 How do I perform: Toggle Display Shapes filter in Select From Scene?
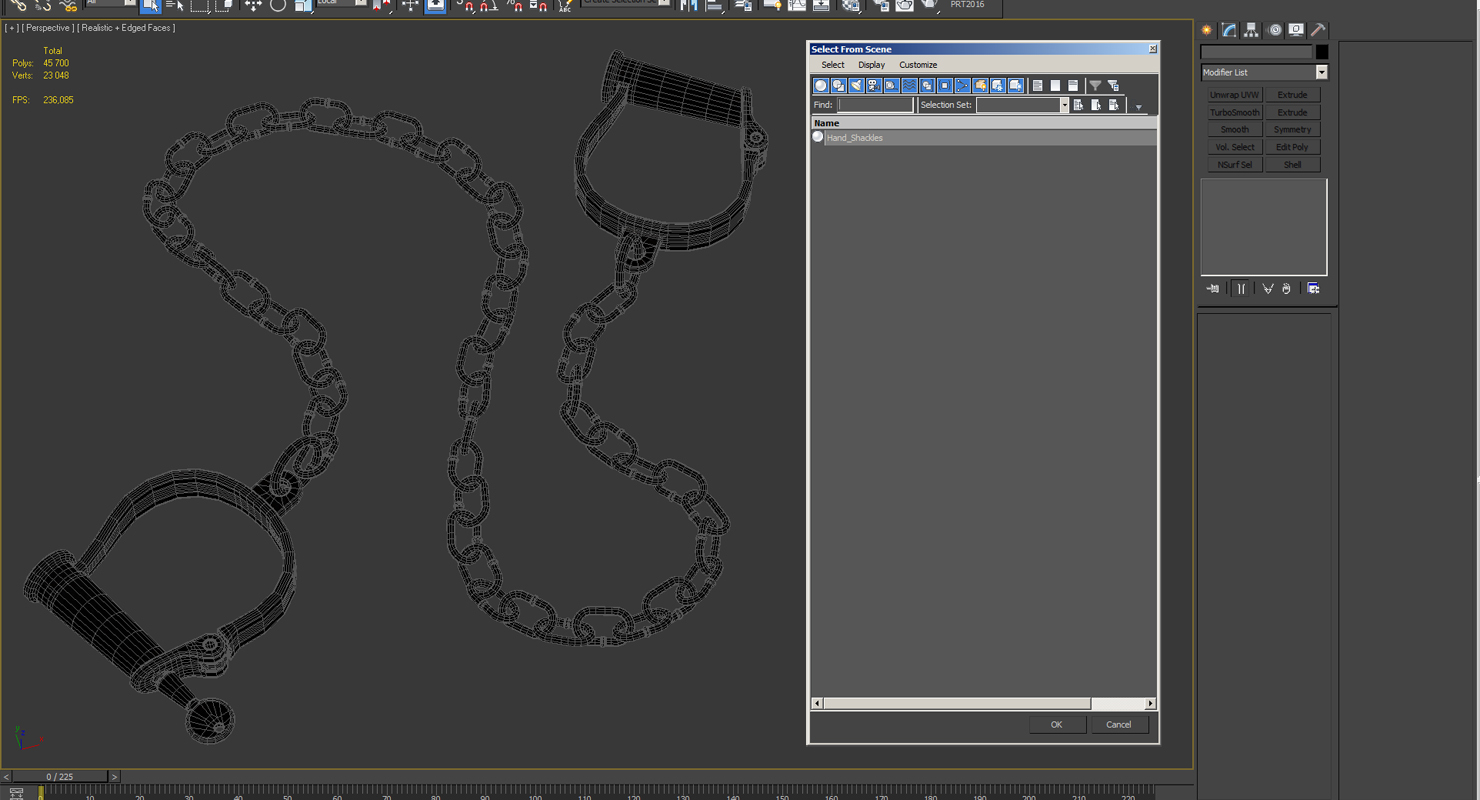[x=839, y=86]
